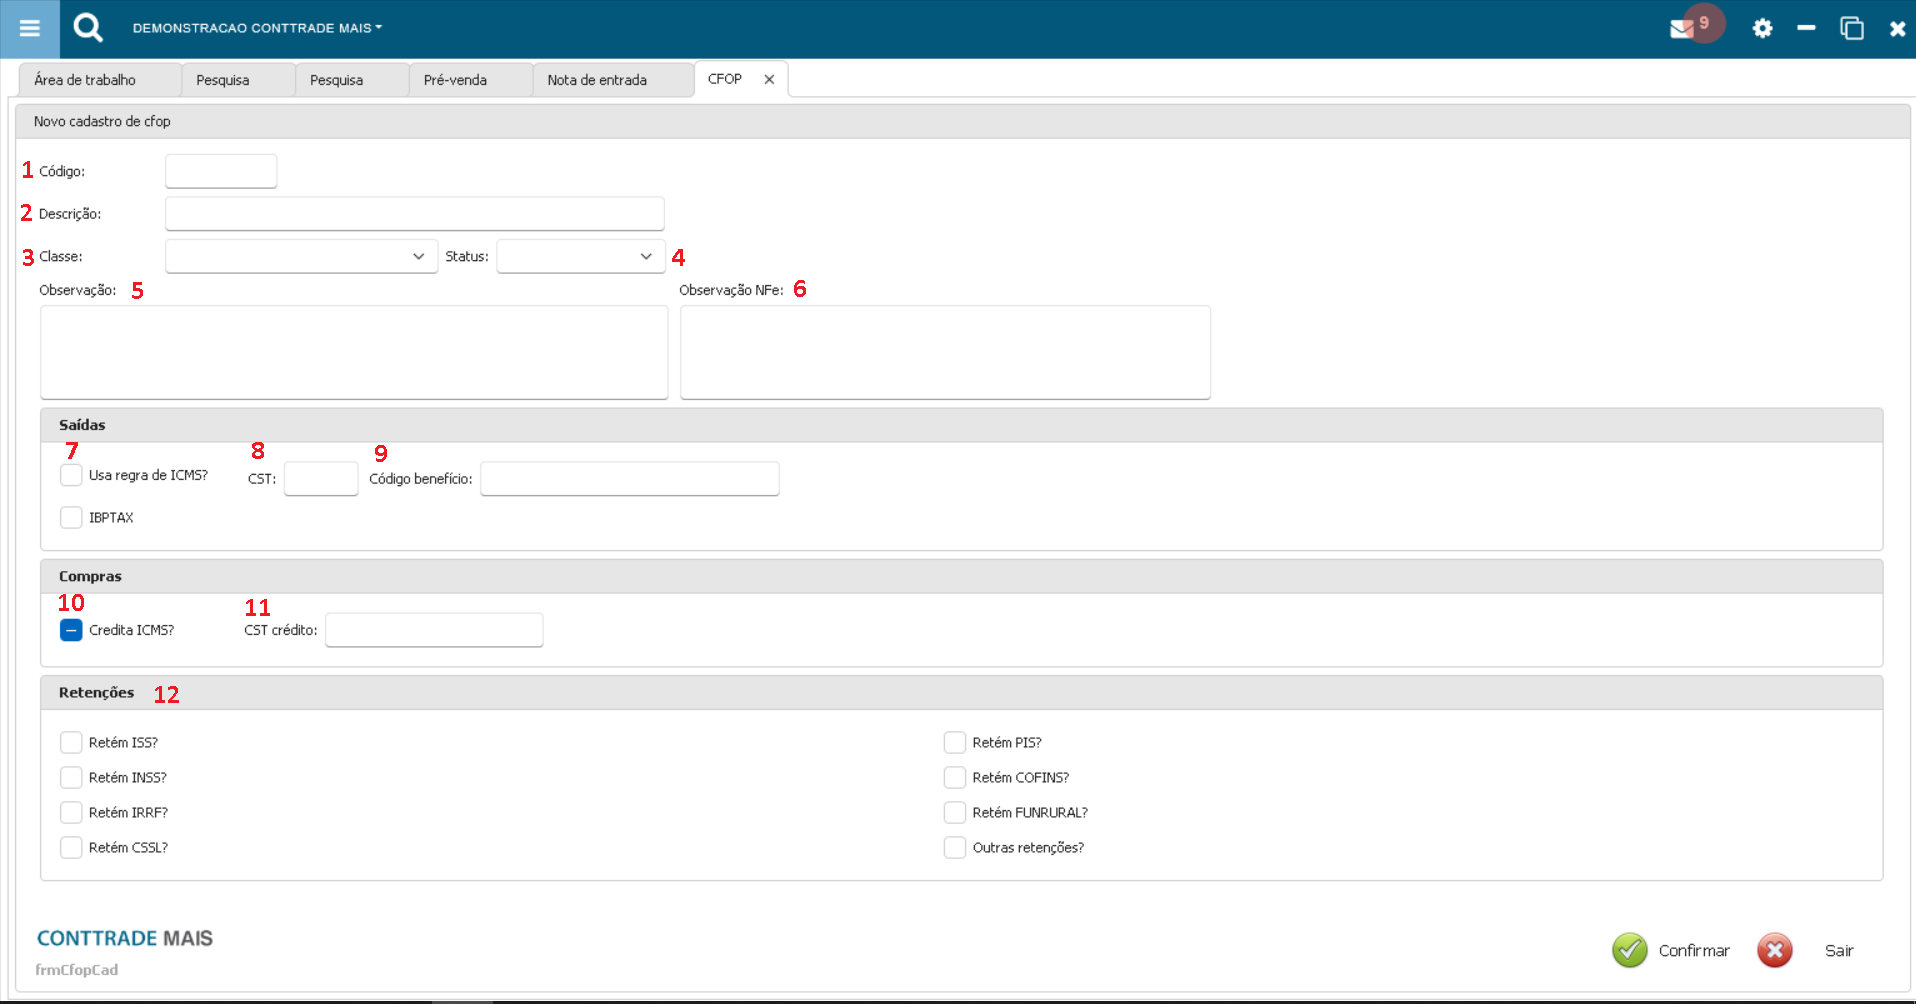The width and height of the screenshot is (1916, 1004).
Task: Click the magnifier search icon
Action: [88, 28]
